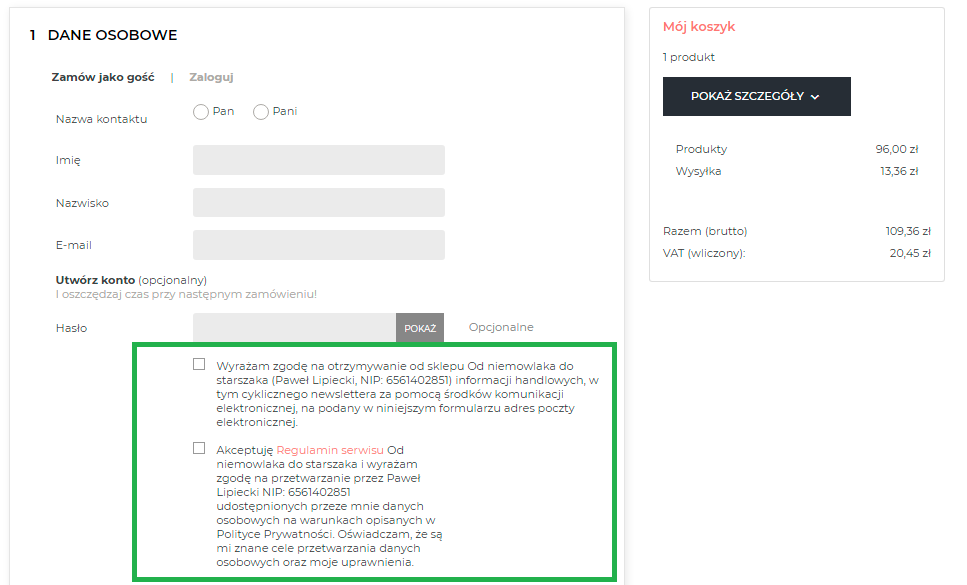Screen dimensions: 967x585
Task: Expand cart details with Pokaż szczegóły
Action: click(x=757, y=96)
